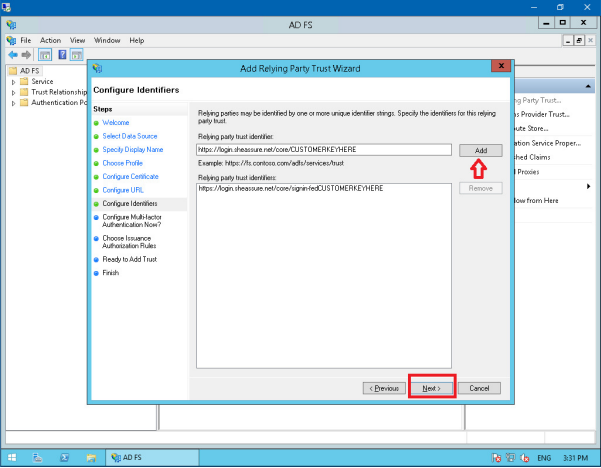The image size is (601, 468).
Task: Expand the Authentication Policies tree node
Action: pyautogui.click(x=13, y=102)
